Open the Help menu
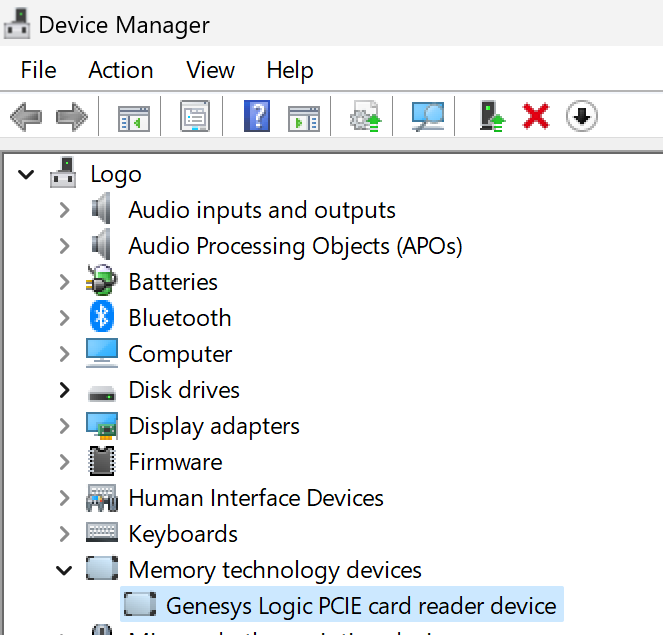The width and height of the screenshot is (663, 635). click(x=290, y=70)
